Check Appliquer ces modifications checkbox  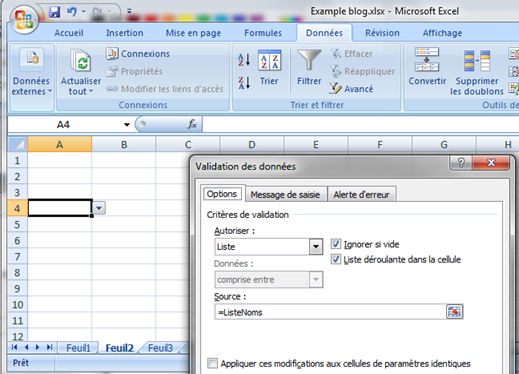(212, 363)
